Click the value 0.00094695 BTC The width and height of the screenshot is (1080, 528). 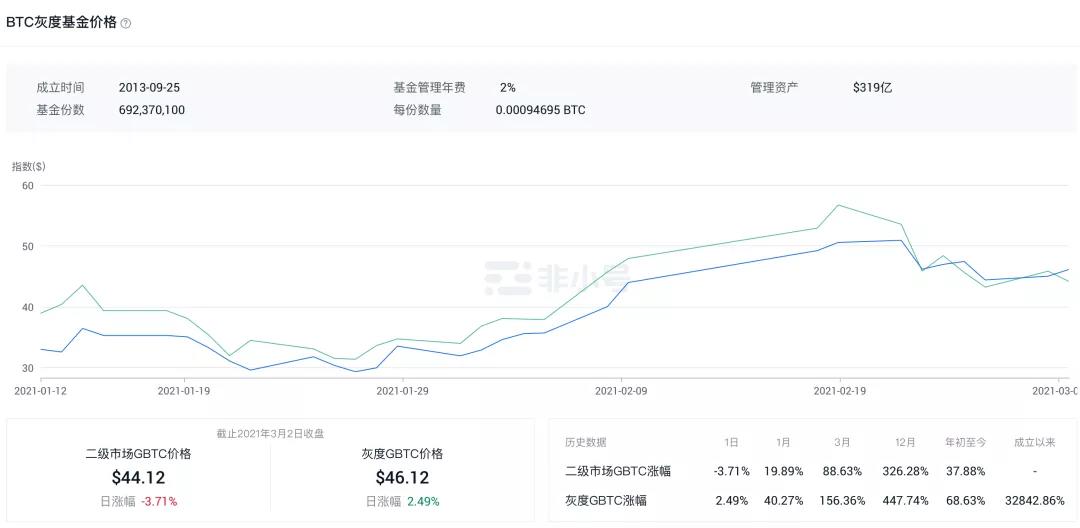click(x=541, y=109)
